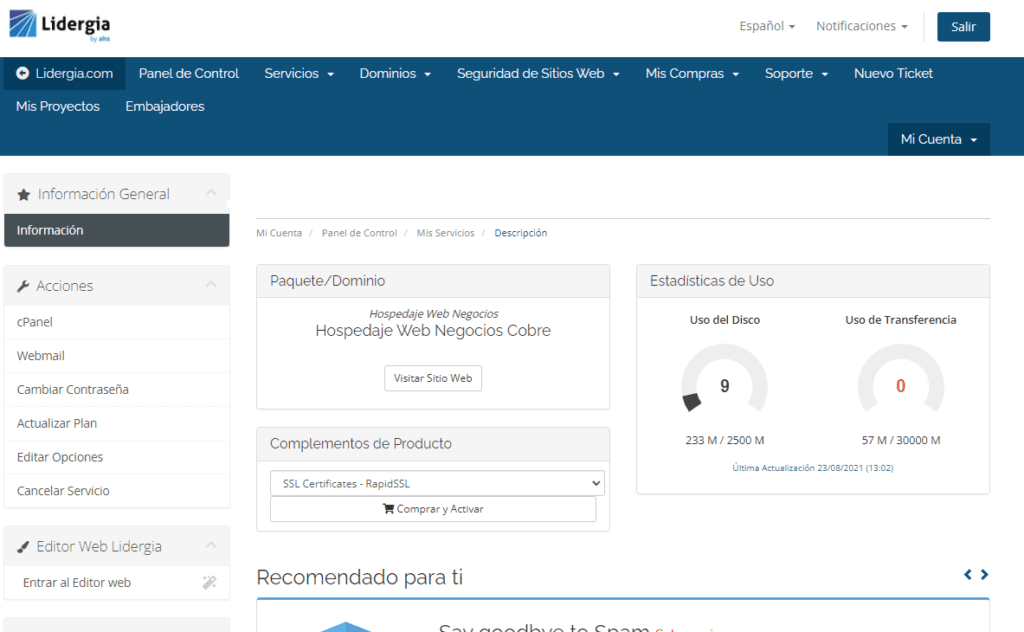Click the brush icon beside Editor Web Lidergia
1024x632 pixels.
(23, 547)
